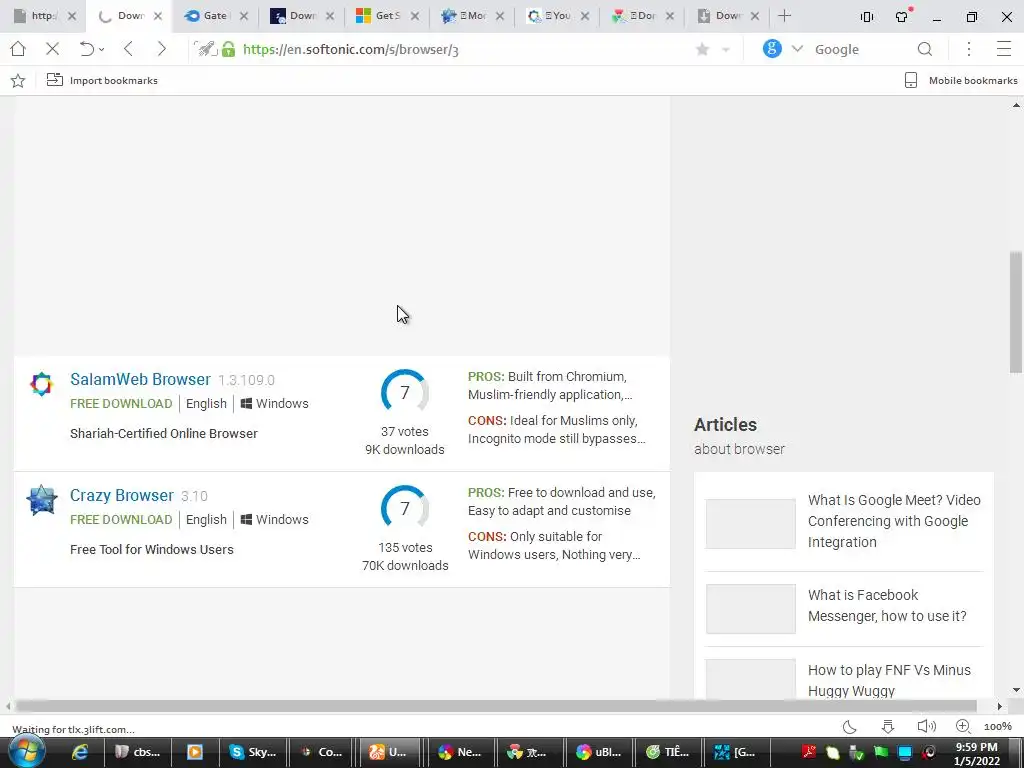The width and height of the screenshot is (1024, 768).
Task: Click the rocket speed mode icon
Action: (x=206, y=49)
